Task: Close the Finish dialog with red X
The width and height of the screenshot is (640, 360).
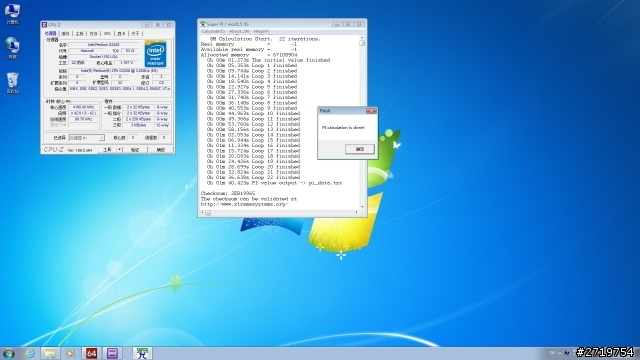Action: [371, 111]
